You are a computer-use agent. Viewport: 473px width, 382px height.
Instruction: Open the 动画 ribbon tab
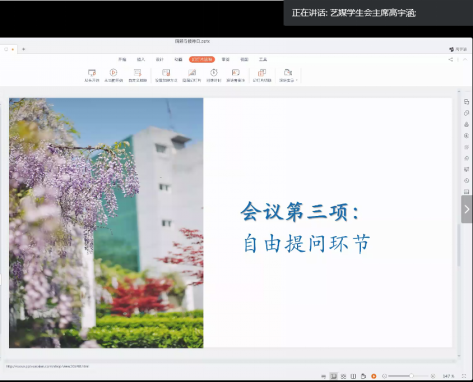(178, 59)
